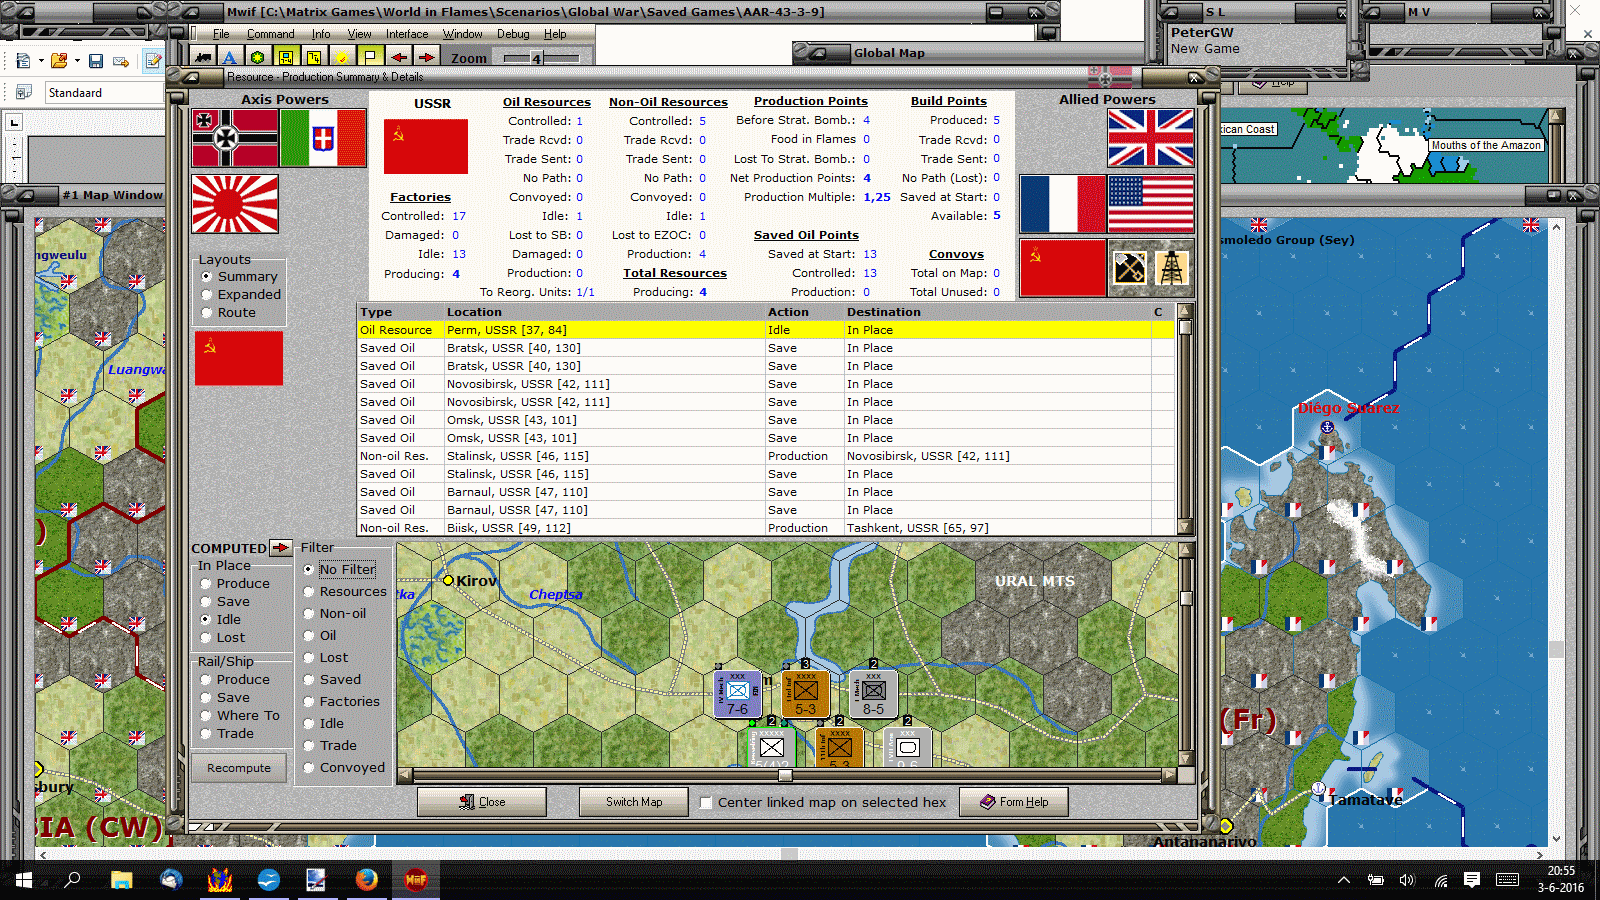Click the red arrow button beside COMPUTED

[x=281, y=548]
